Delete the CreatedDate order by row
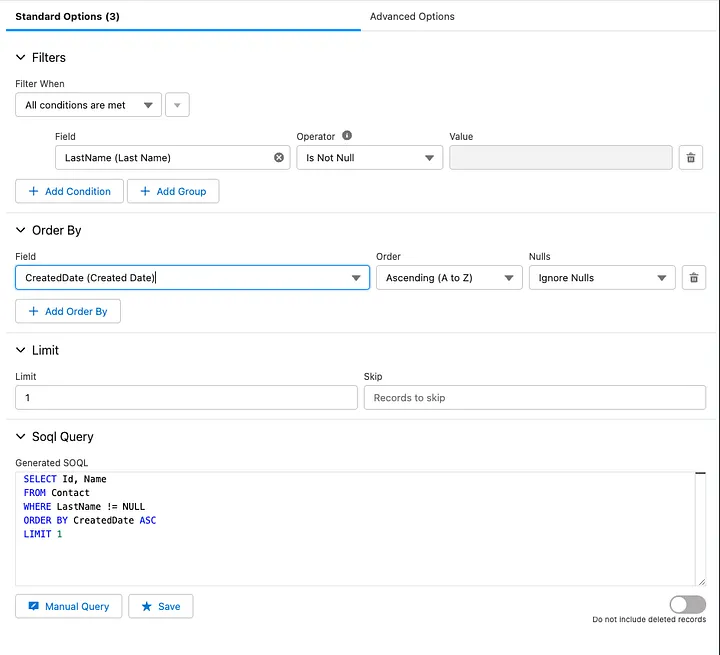This screenshot has height=655, width=720. click(x=694, y=277)
